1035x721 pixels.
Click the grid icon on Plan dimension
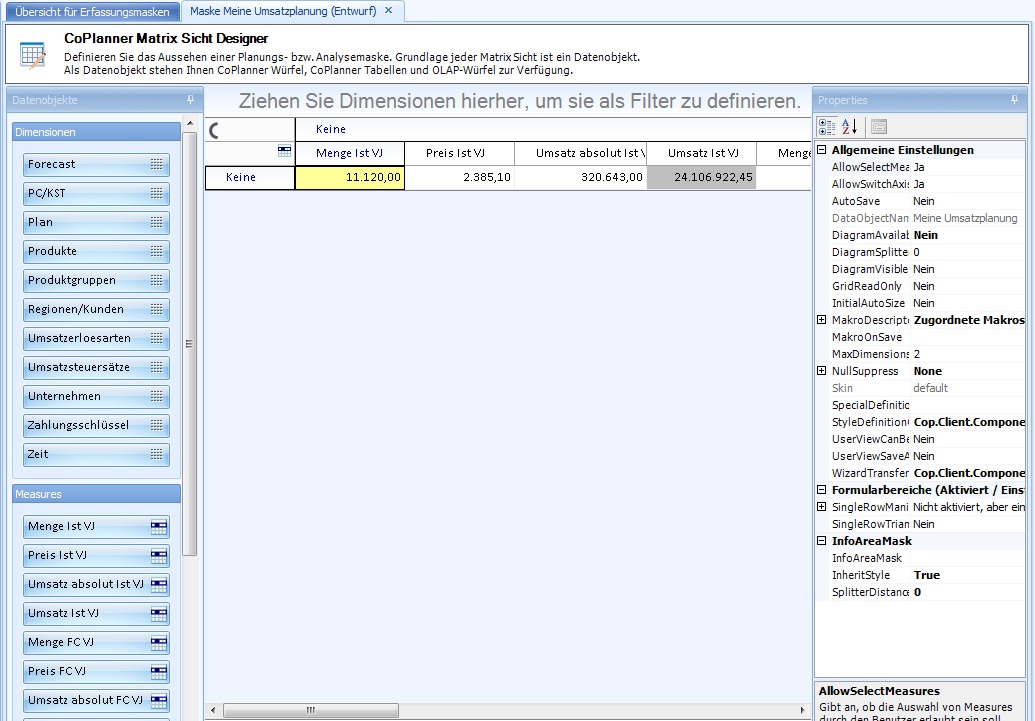point(156,223)
